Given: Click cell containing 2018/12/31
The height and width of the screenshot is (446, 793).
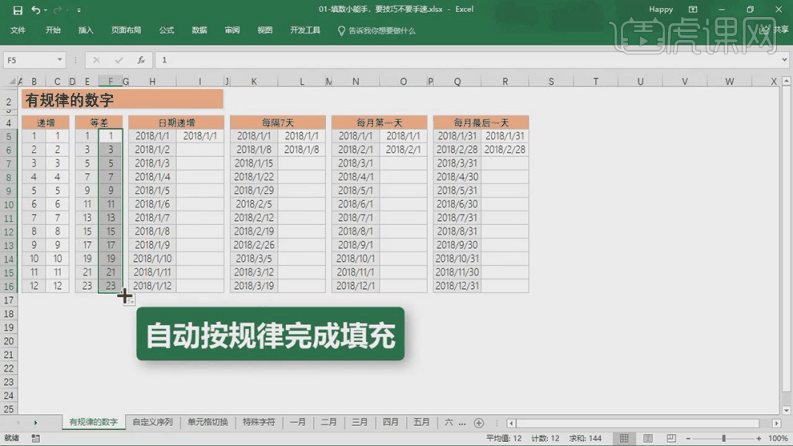Looking at the screenshot, I should point(457,286).
